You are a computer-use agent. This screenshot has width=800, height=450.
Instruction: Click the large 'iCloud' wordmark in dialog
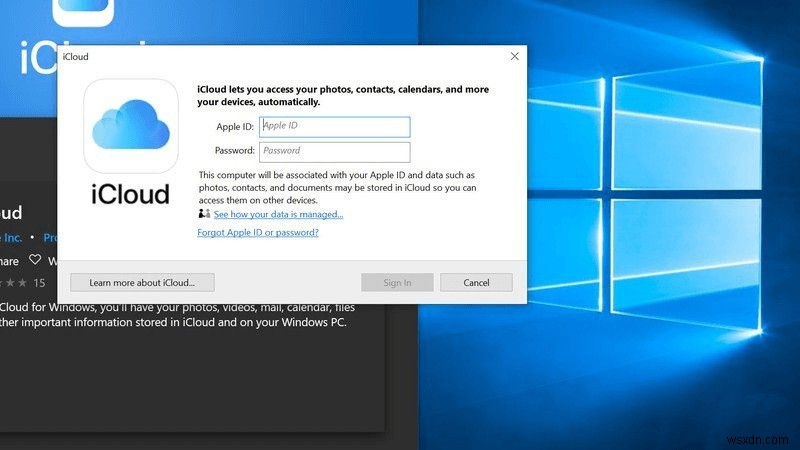pos(130,194)
